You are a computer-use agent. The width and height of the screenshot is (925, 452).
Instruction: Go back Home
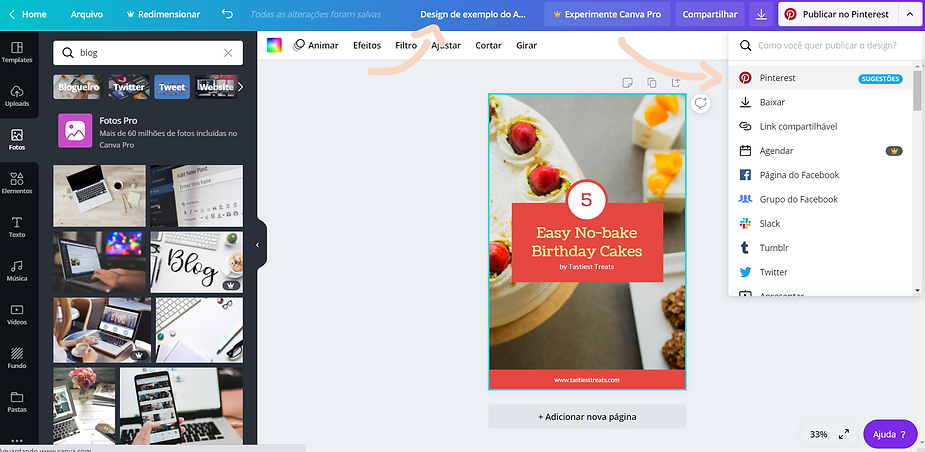pyautogui.click(x=28, y=14)
